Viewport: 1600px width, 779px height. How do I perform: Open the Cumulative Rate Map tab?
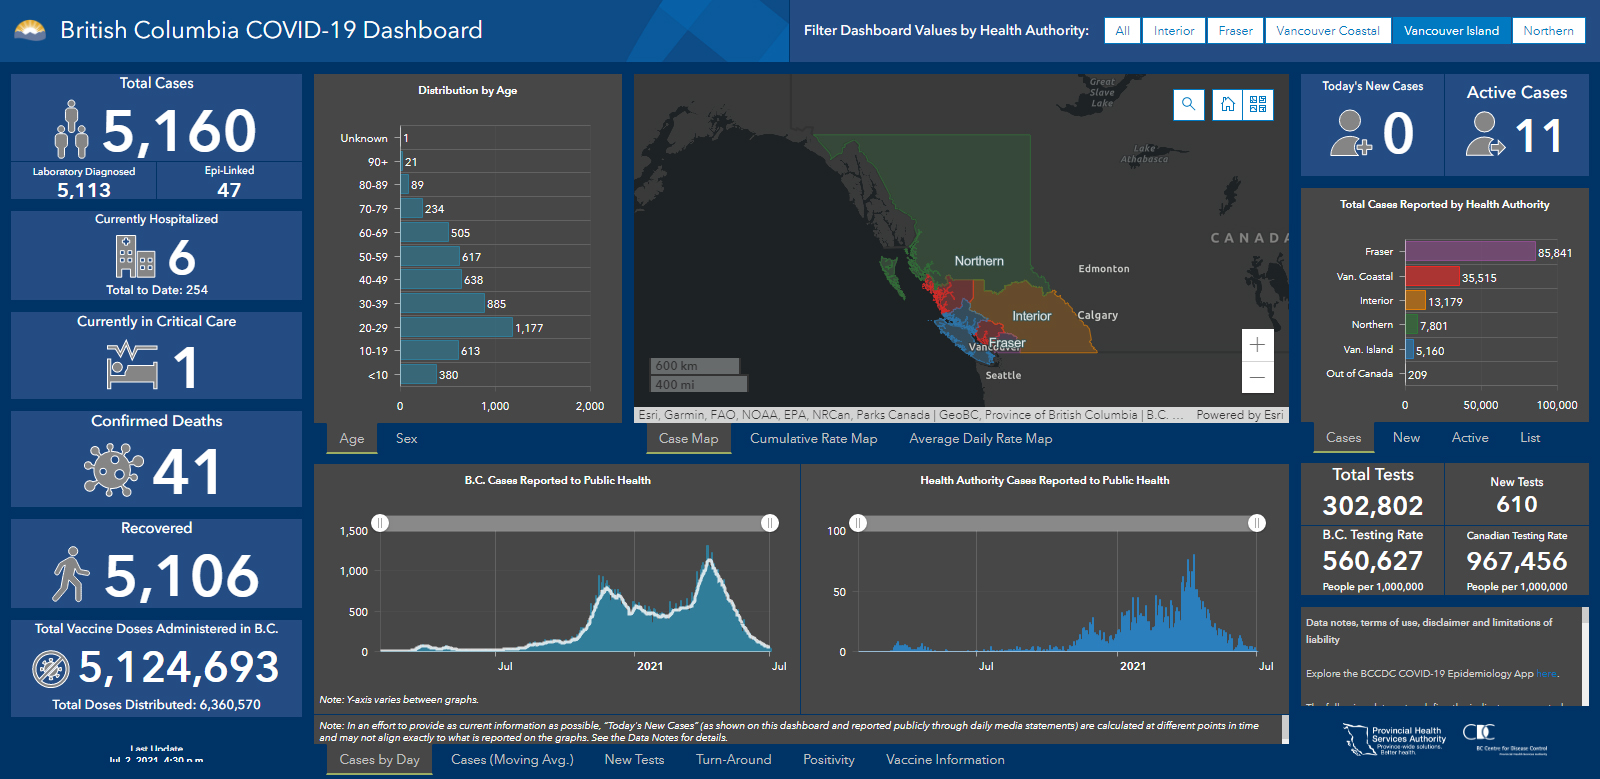click(x=813, y=438)
